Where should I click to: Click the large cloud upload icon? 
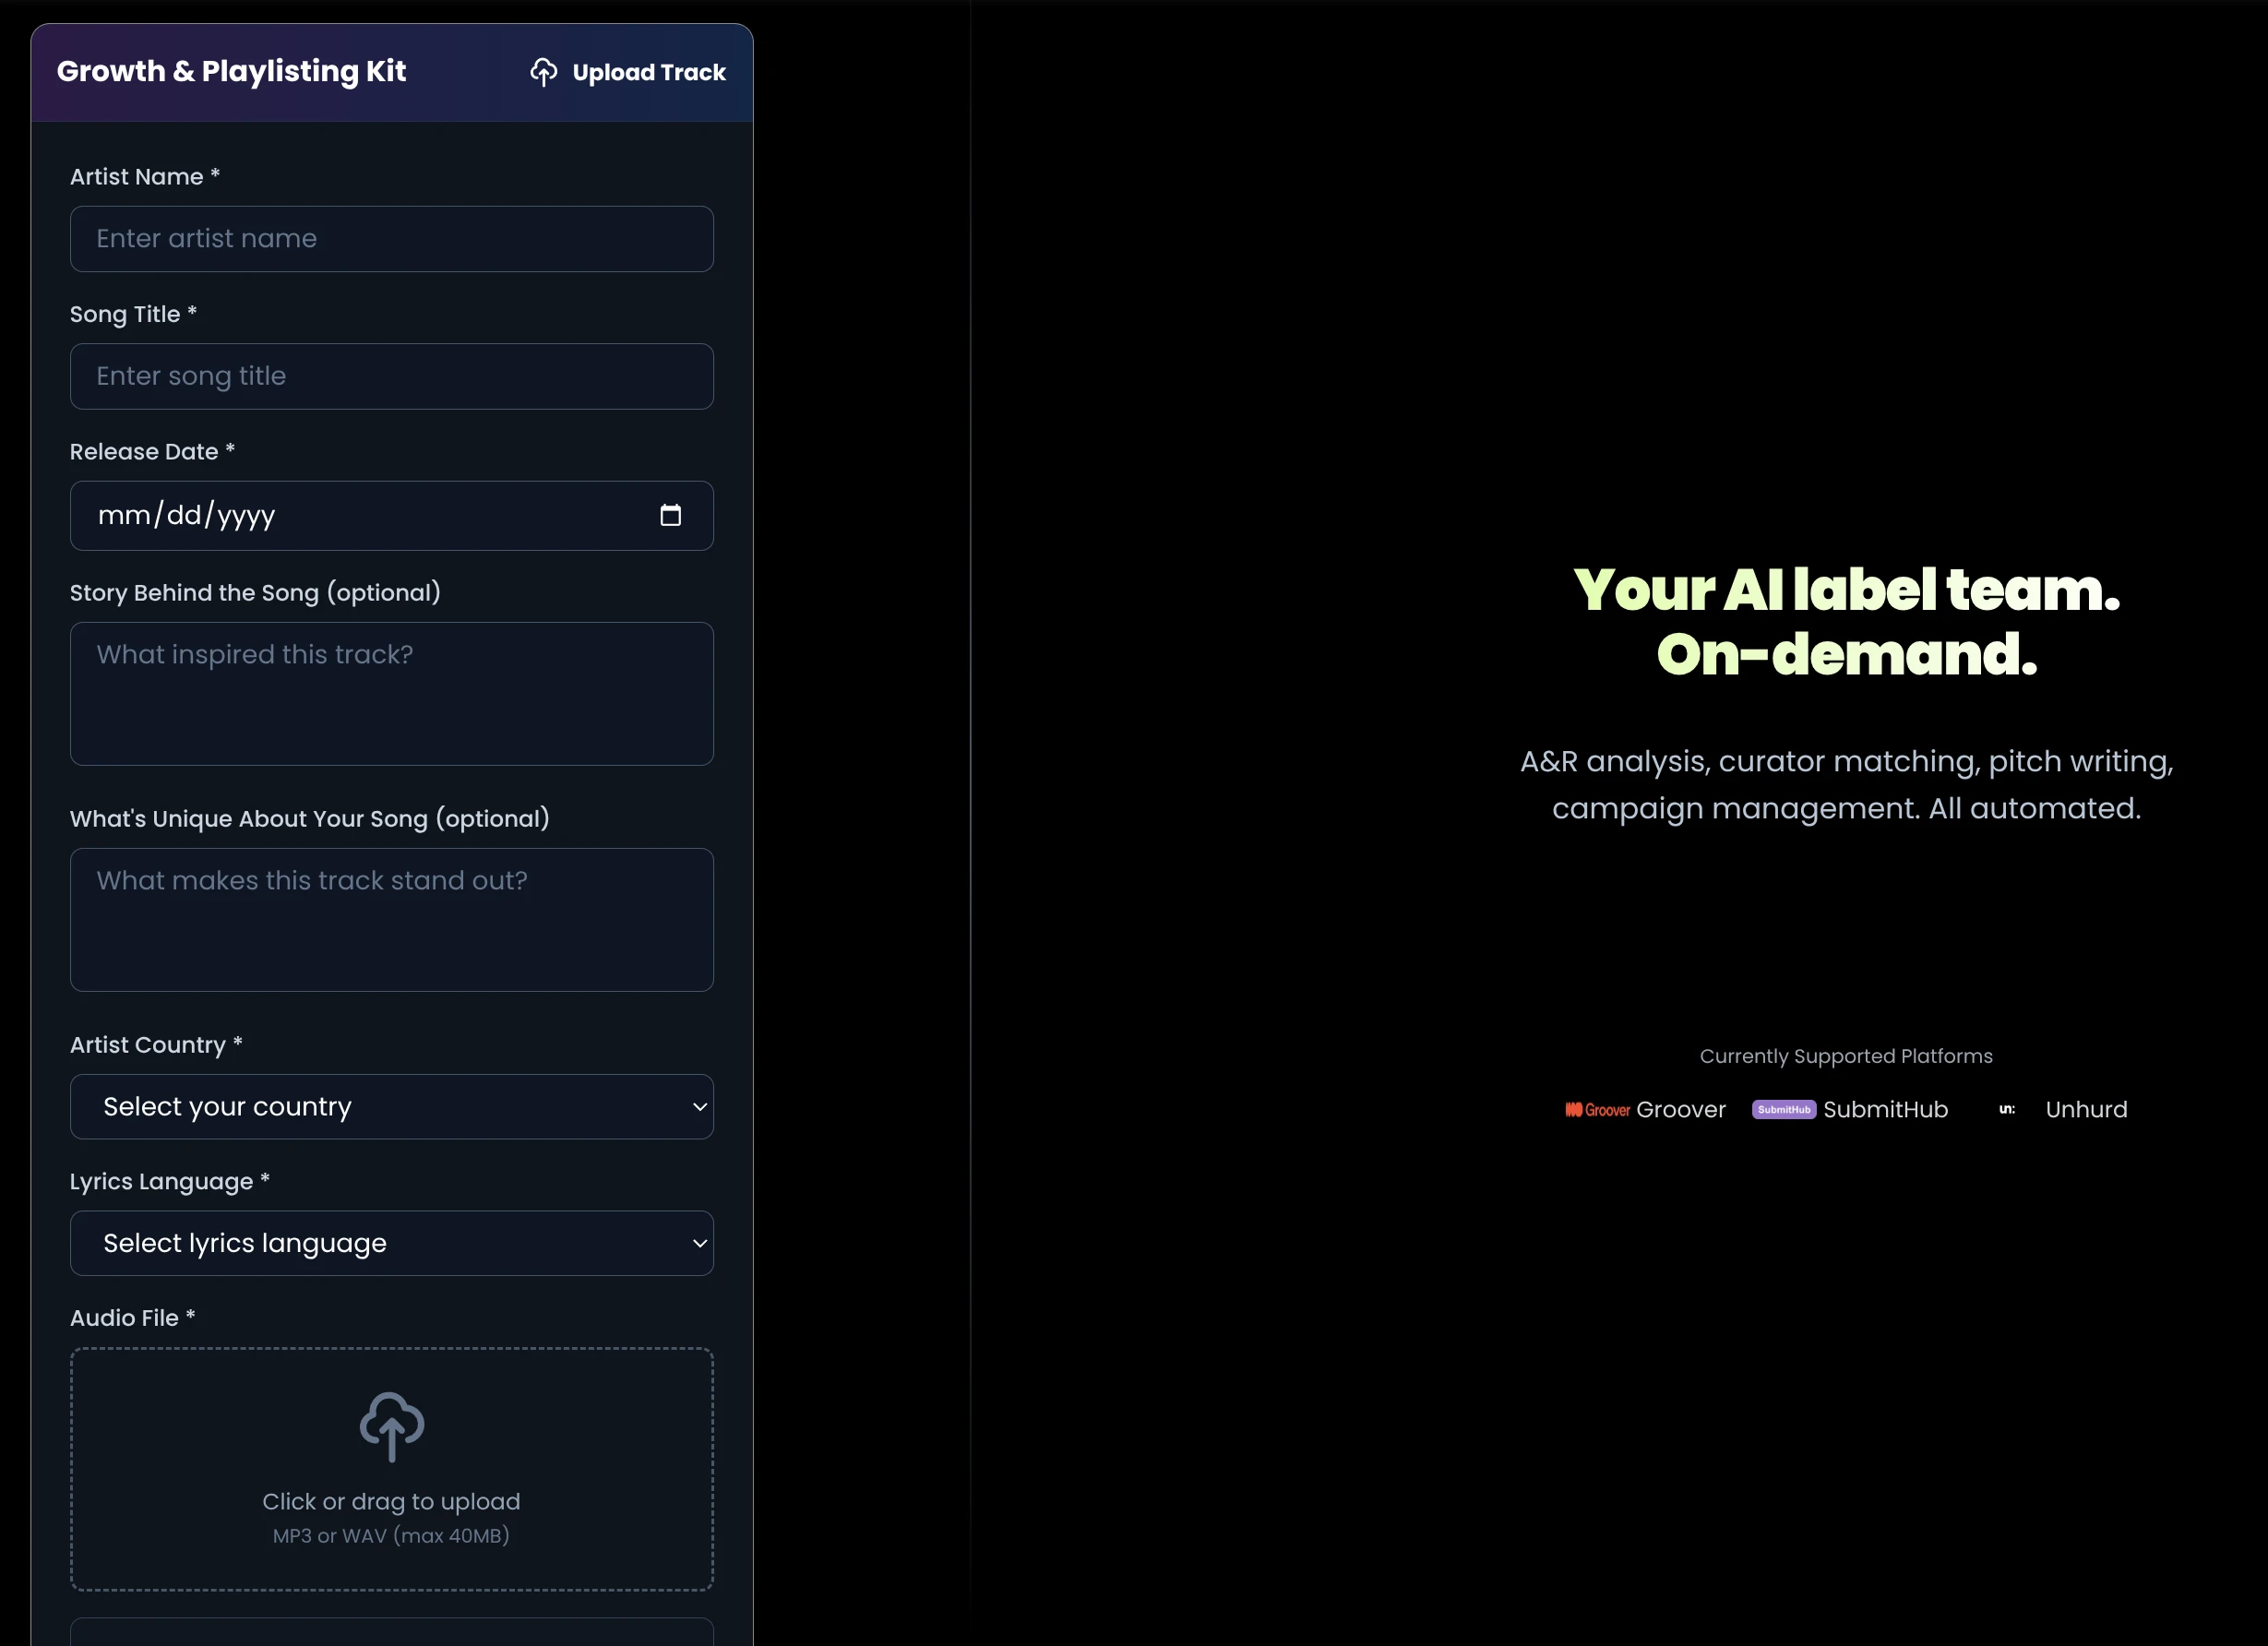click(391, 1425)
